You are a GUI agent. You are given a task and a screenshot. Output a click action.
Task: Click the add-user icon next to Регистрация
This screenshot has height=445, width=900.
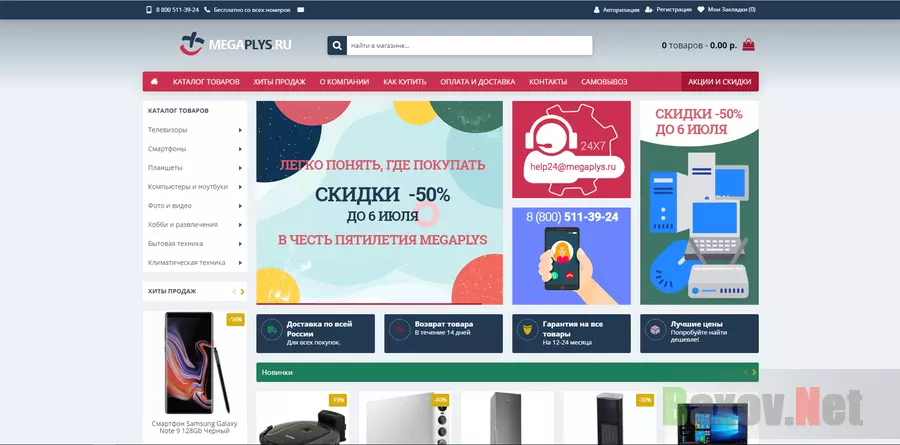(649, 10)
